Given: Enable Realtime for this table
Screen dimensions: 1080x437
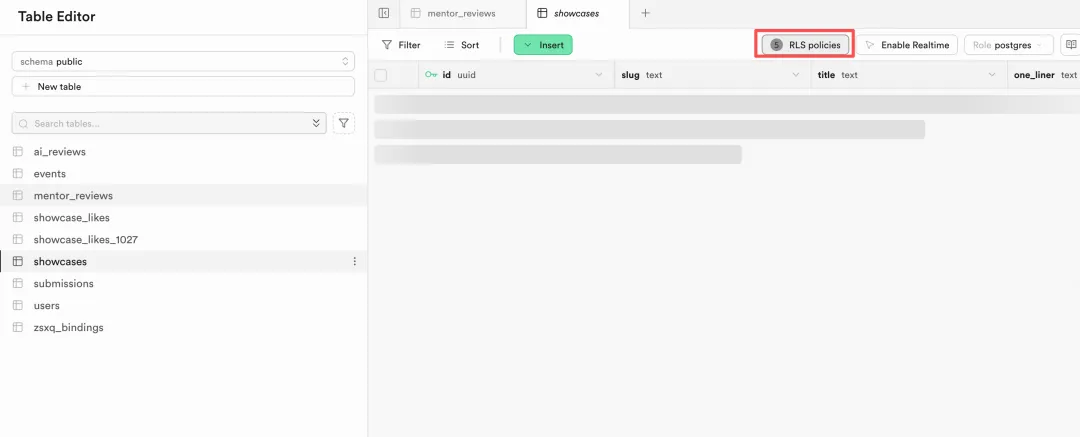Looking at the screenshot, I should pyautogui.click(x=908, y=45).
